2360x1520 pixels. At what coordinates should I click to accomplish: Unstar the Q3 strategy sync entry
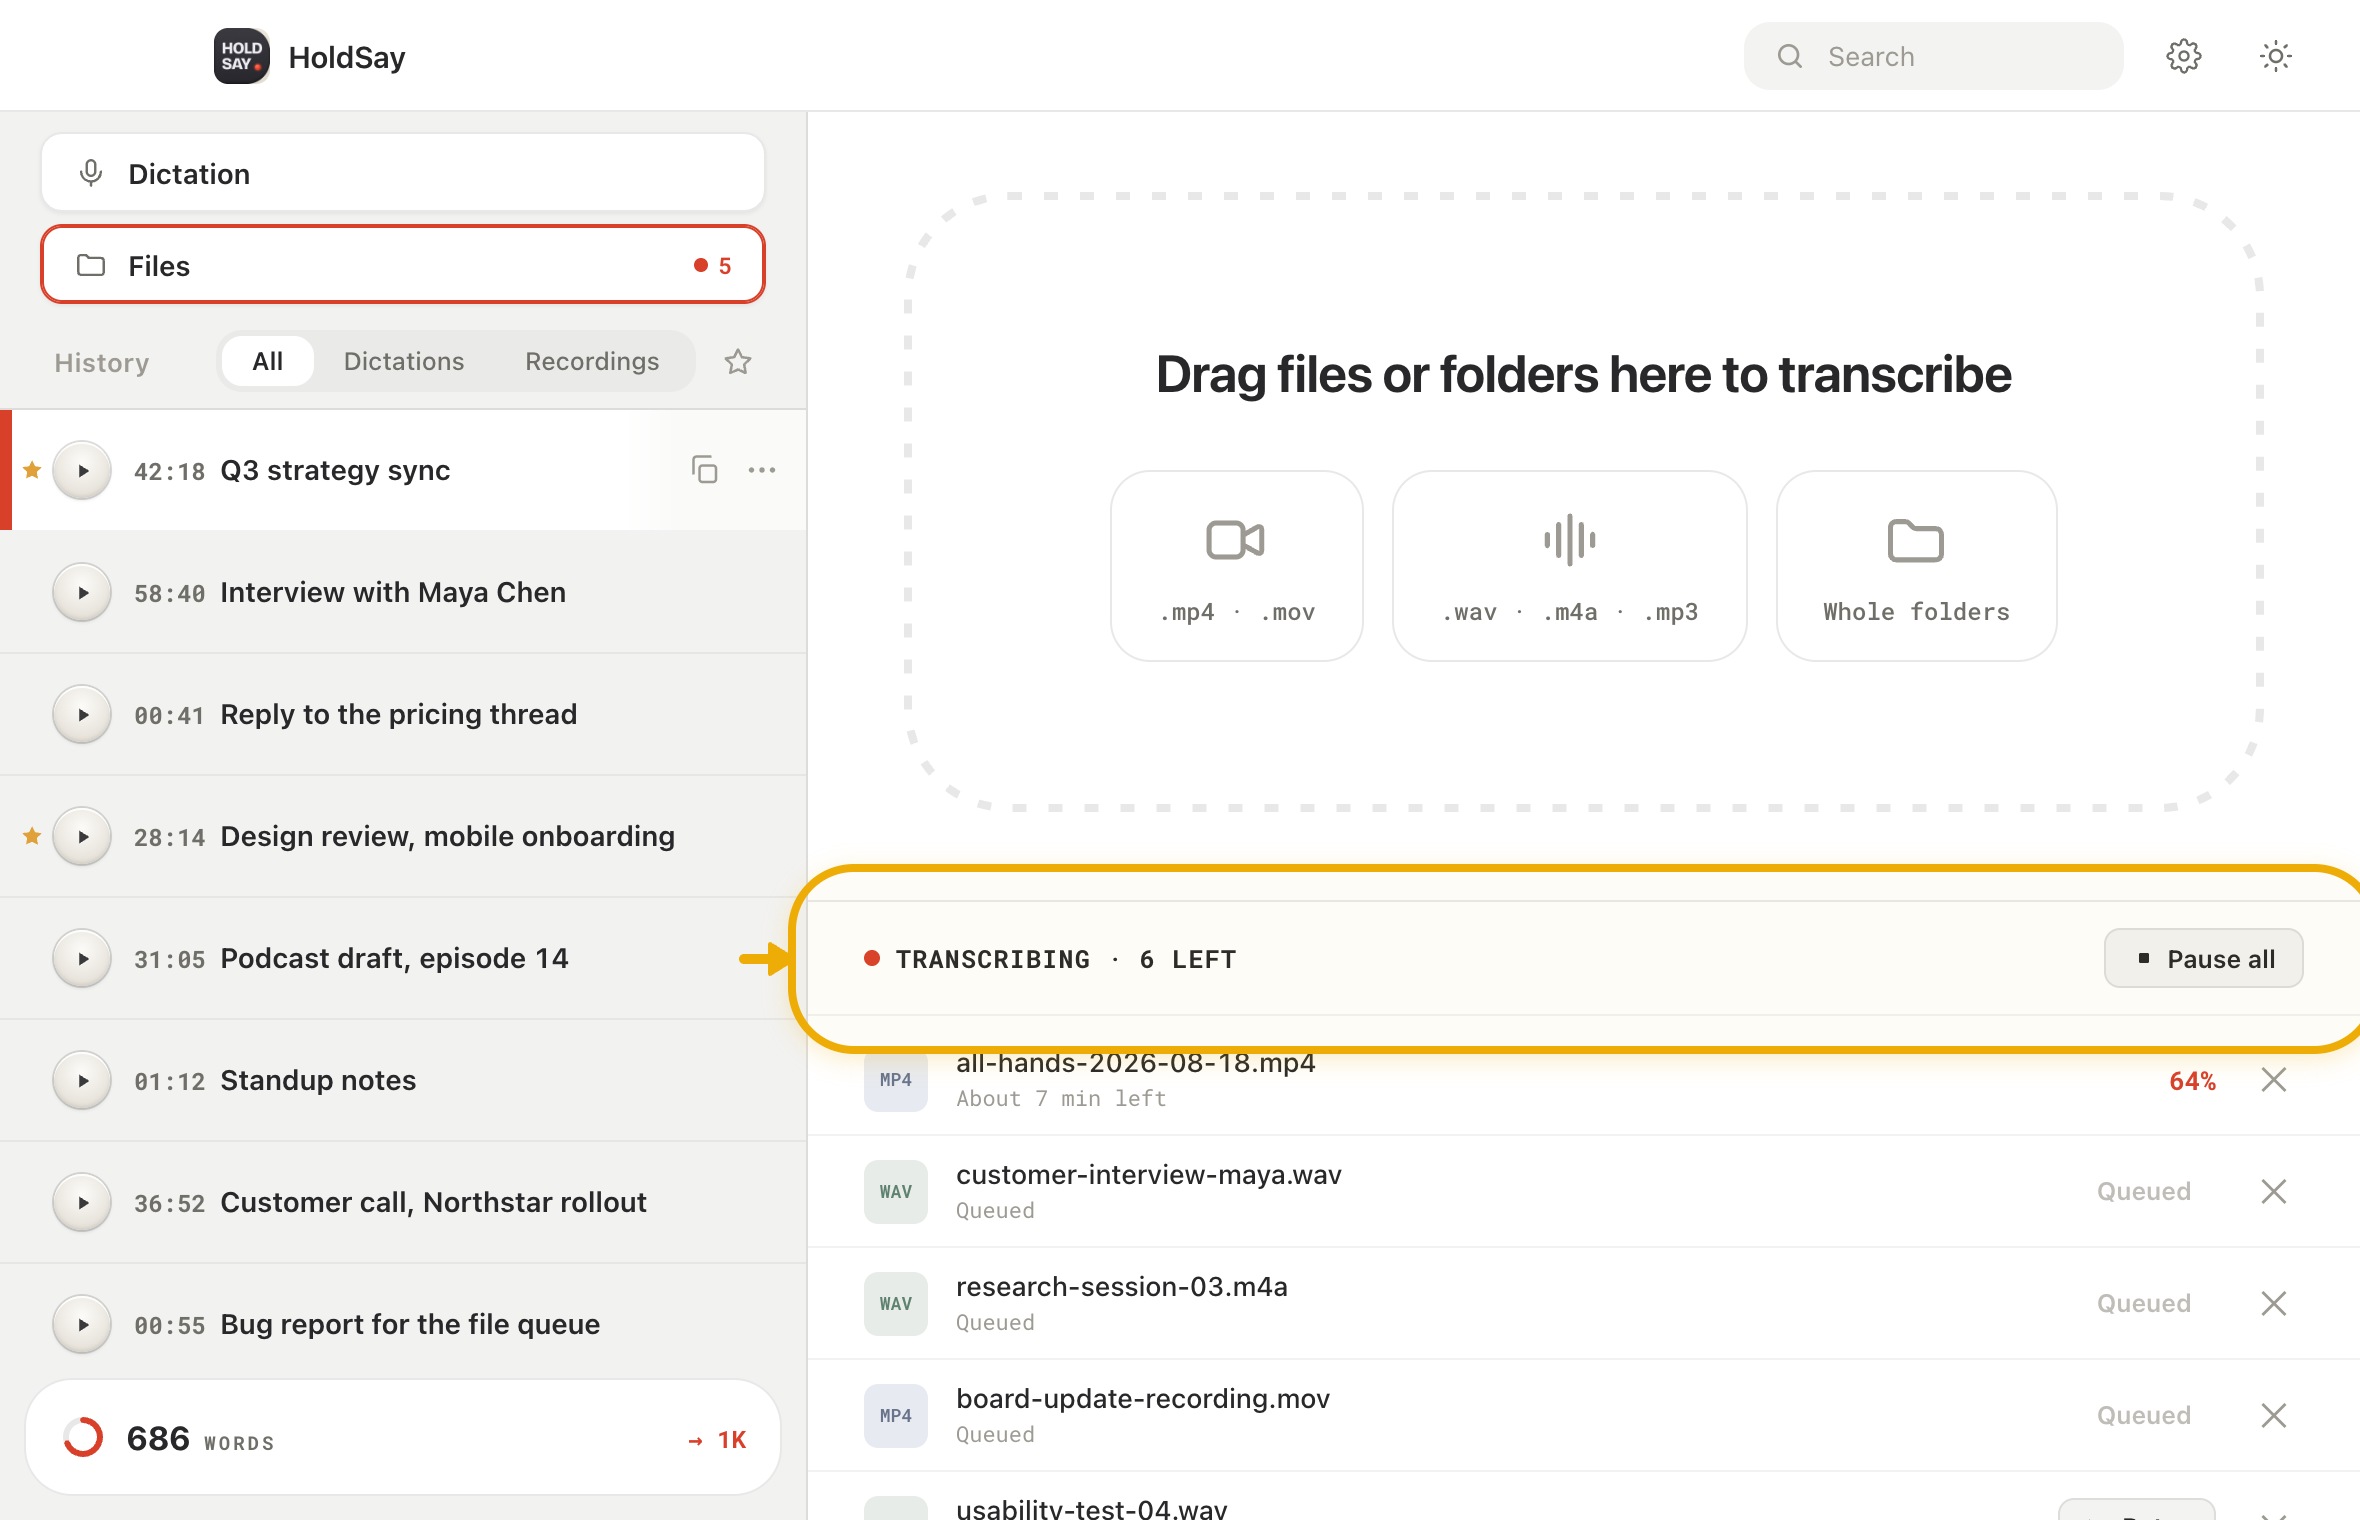click(32, 470)
